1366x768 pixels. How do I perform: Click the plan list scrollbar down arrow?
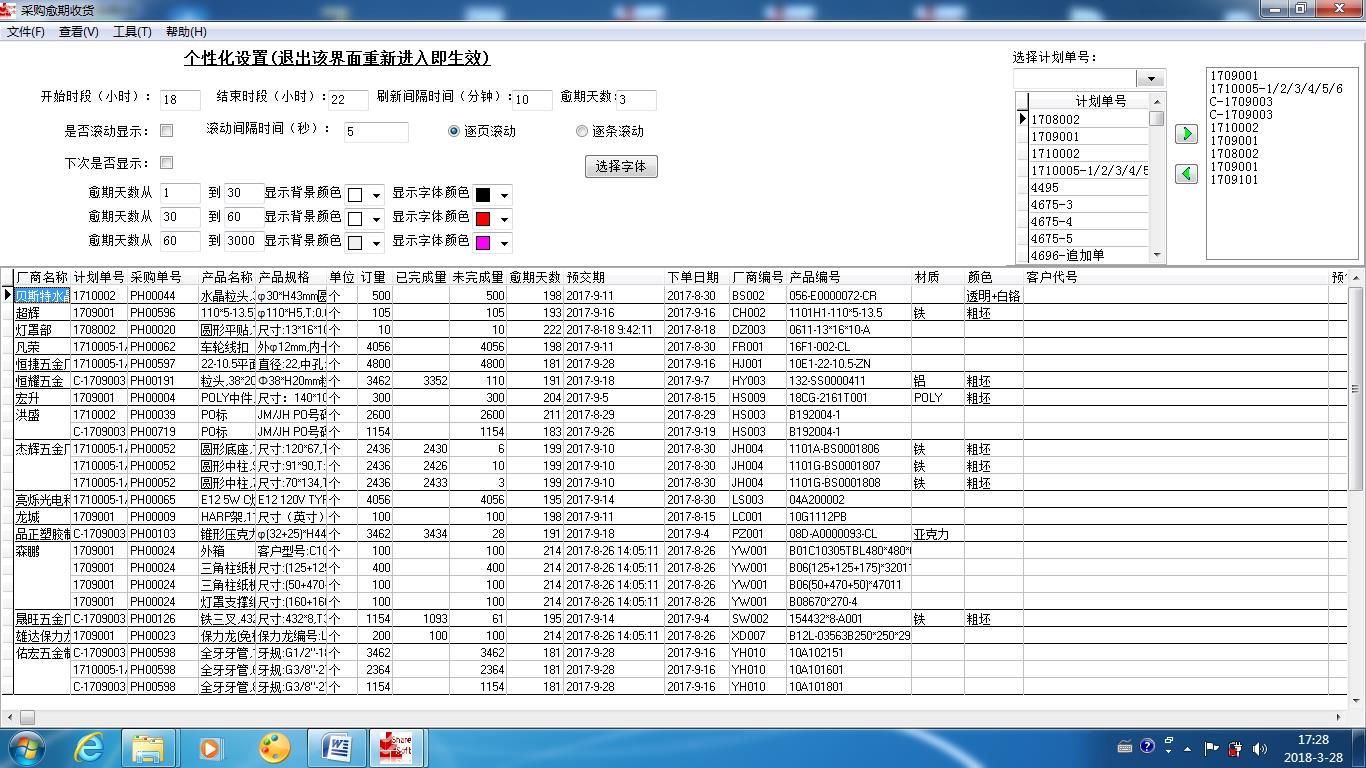(1157, 255)
